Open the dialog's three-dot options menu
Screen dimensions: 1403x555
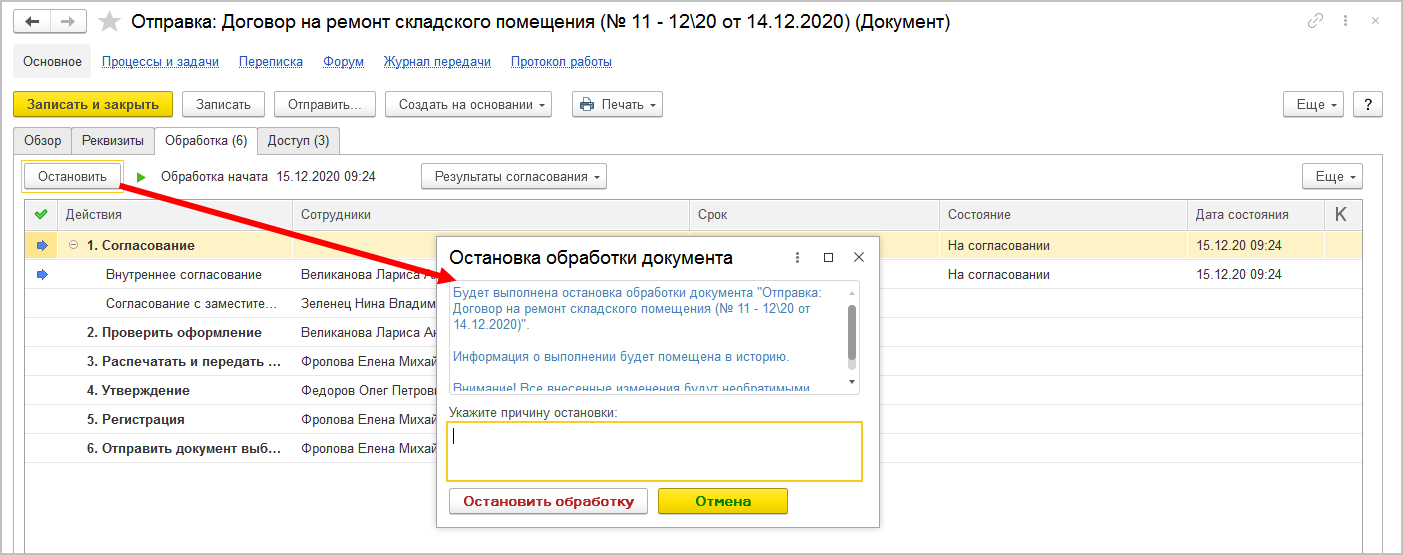point(797,257)
